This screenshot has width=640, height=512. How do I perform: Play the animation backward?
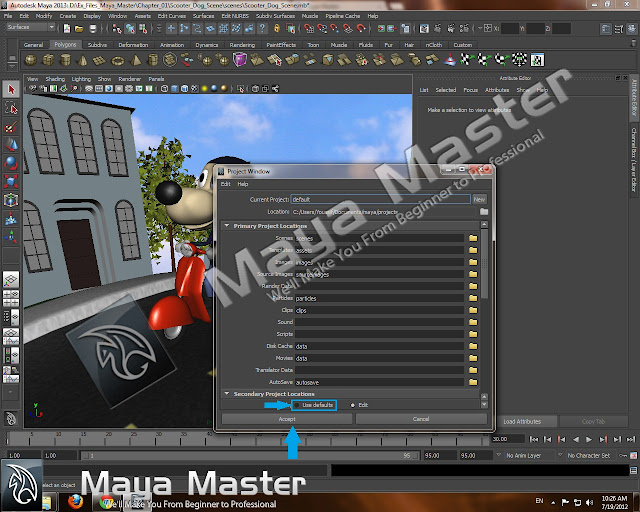[x=576, y=439]
